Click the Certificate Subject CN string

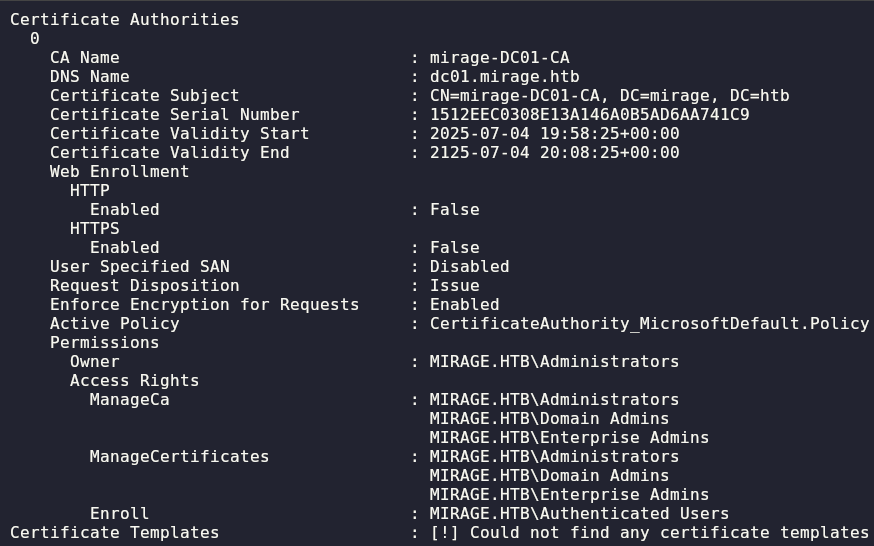(609, 95)
